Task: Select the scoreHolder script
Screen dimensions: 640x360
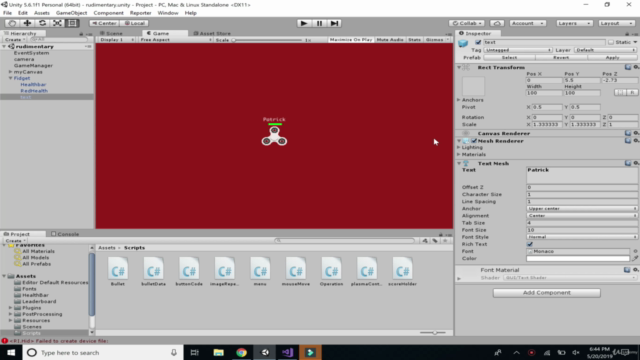Action: point(402,271)
